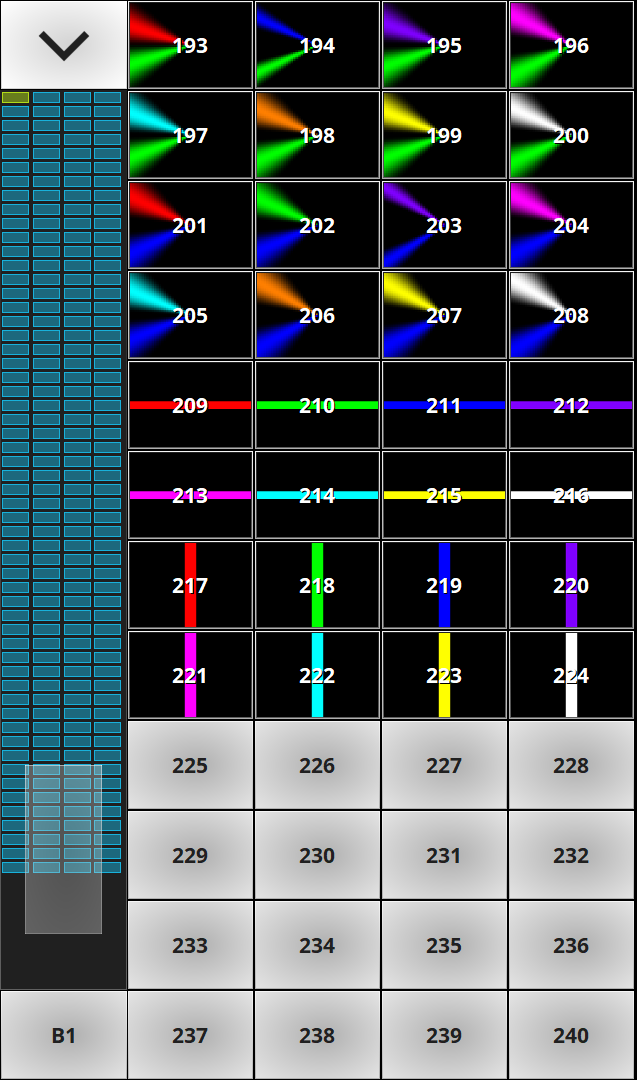The image size is (637, 1080).
Task: Choose preset 221 magenta vertical bar
Action: [190, 675]
